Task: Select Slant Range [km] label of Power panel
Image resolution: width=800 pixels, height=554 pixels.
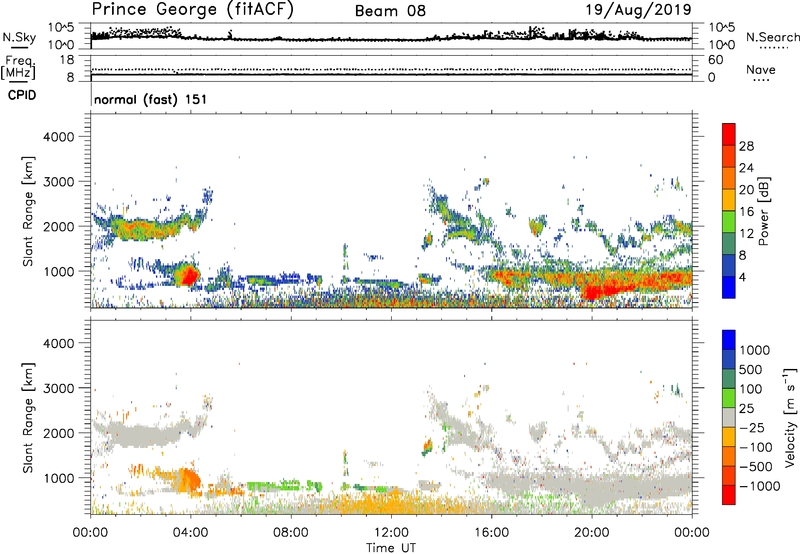Action: 28,211
